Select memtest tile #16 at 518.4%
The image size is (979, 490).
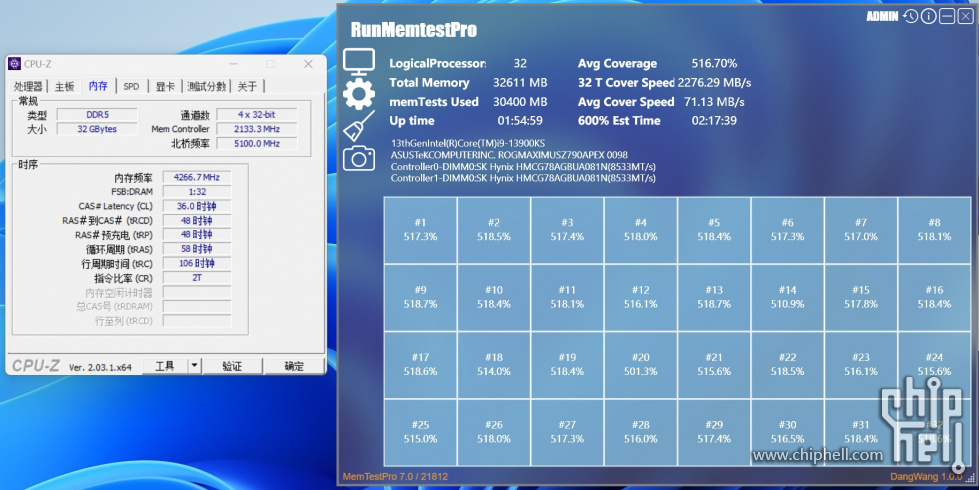[x=934, y=297]
